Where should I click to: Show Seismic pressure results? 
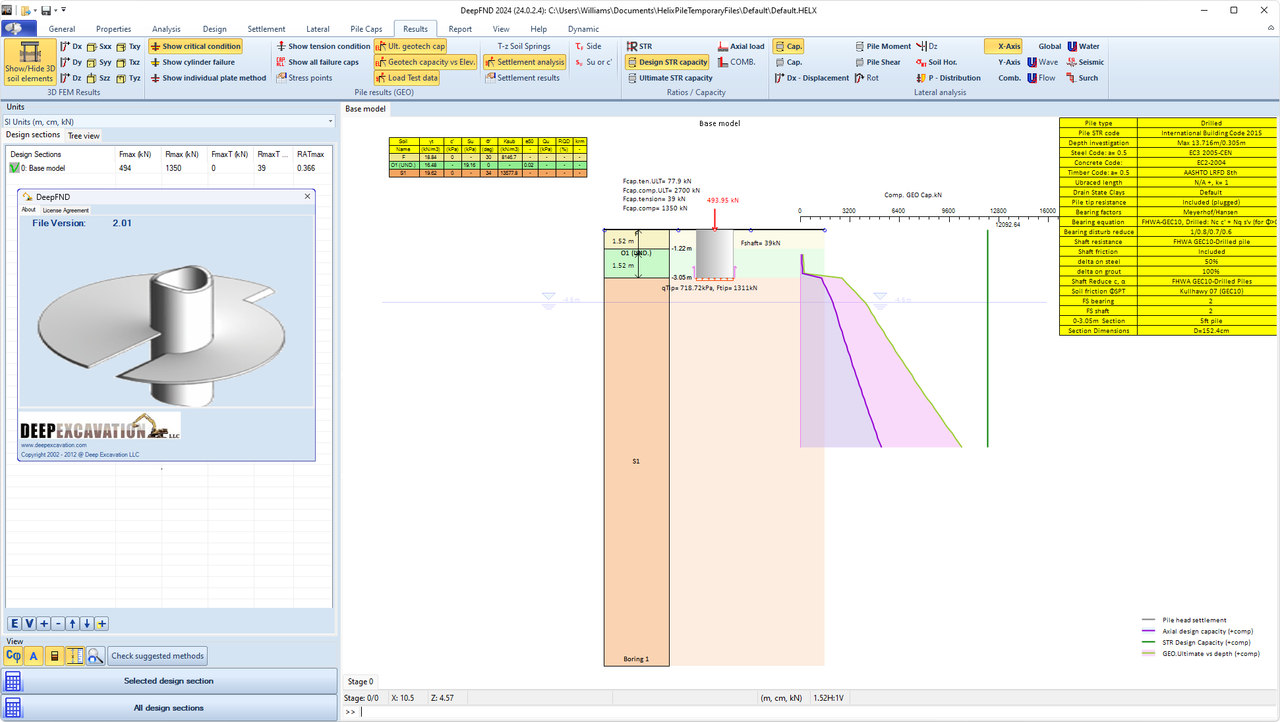(1085, 62)
